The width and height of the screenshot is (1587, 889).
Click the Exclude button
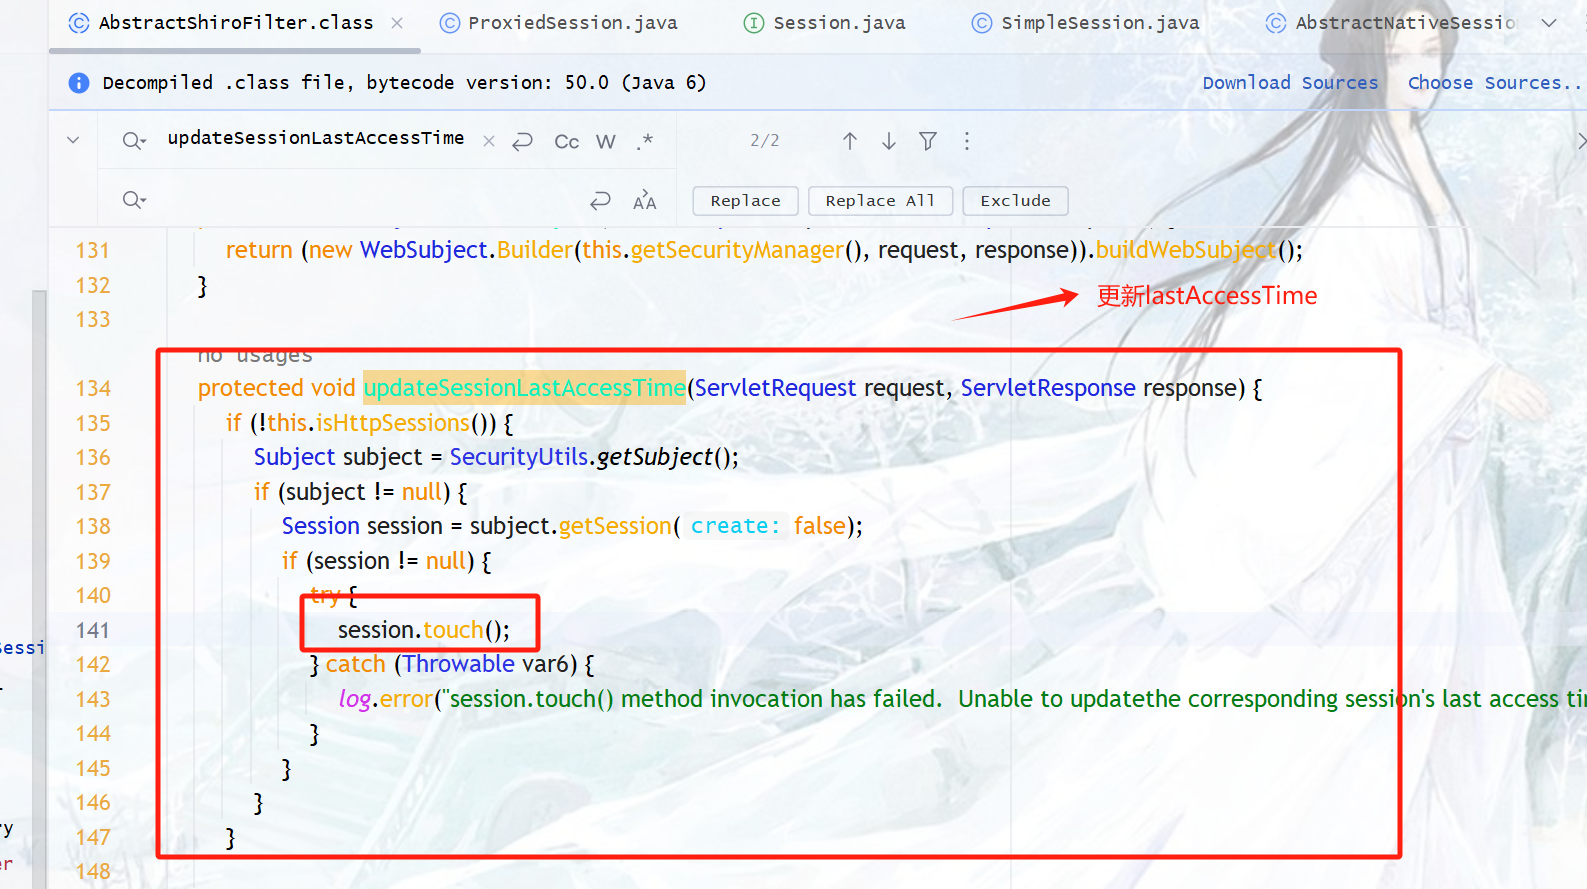1015,201
